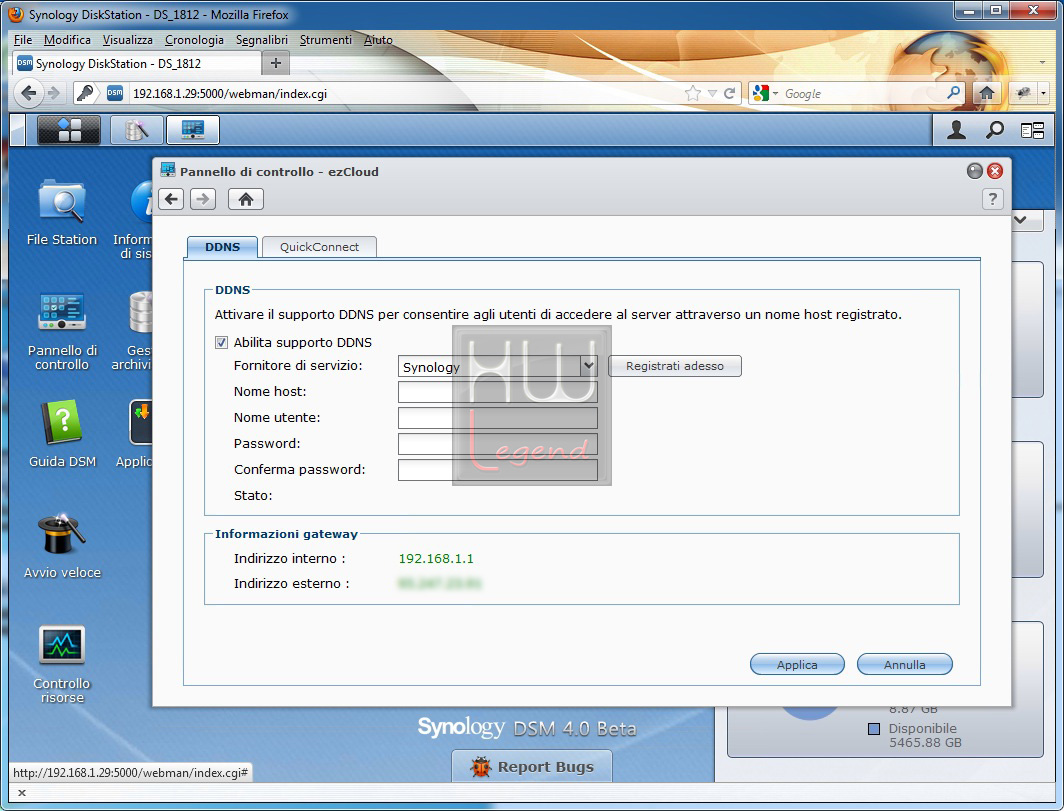This screenshot has width=1064, height=811.
Task: Open Firefox Strumenti menu
Action: (x=326, y=40)
